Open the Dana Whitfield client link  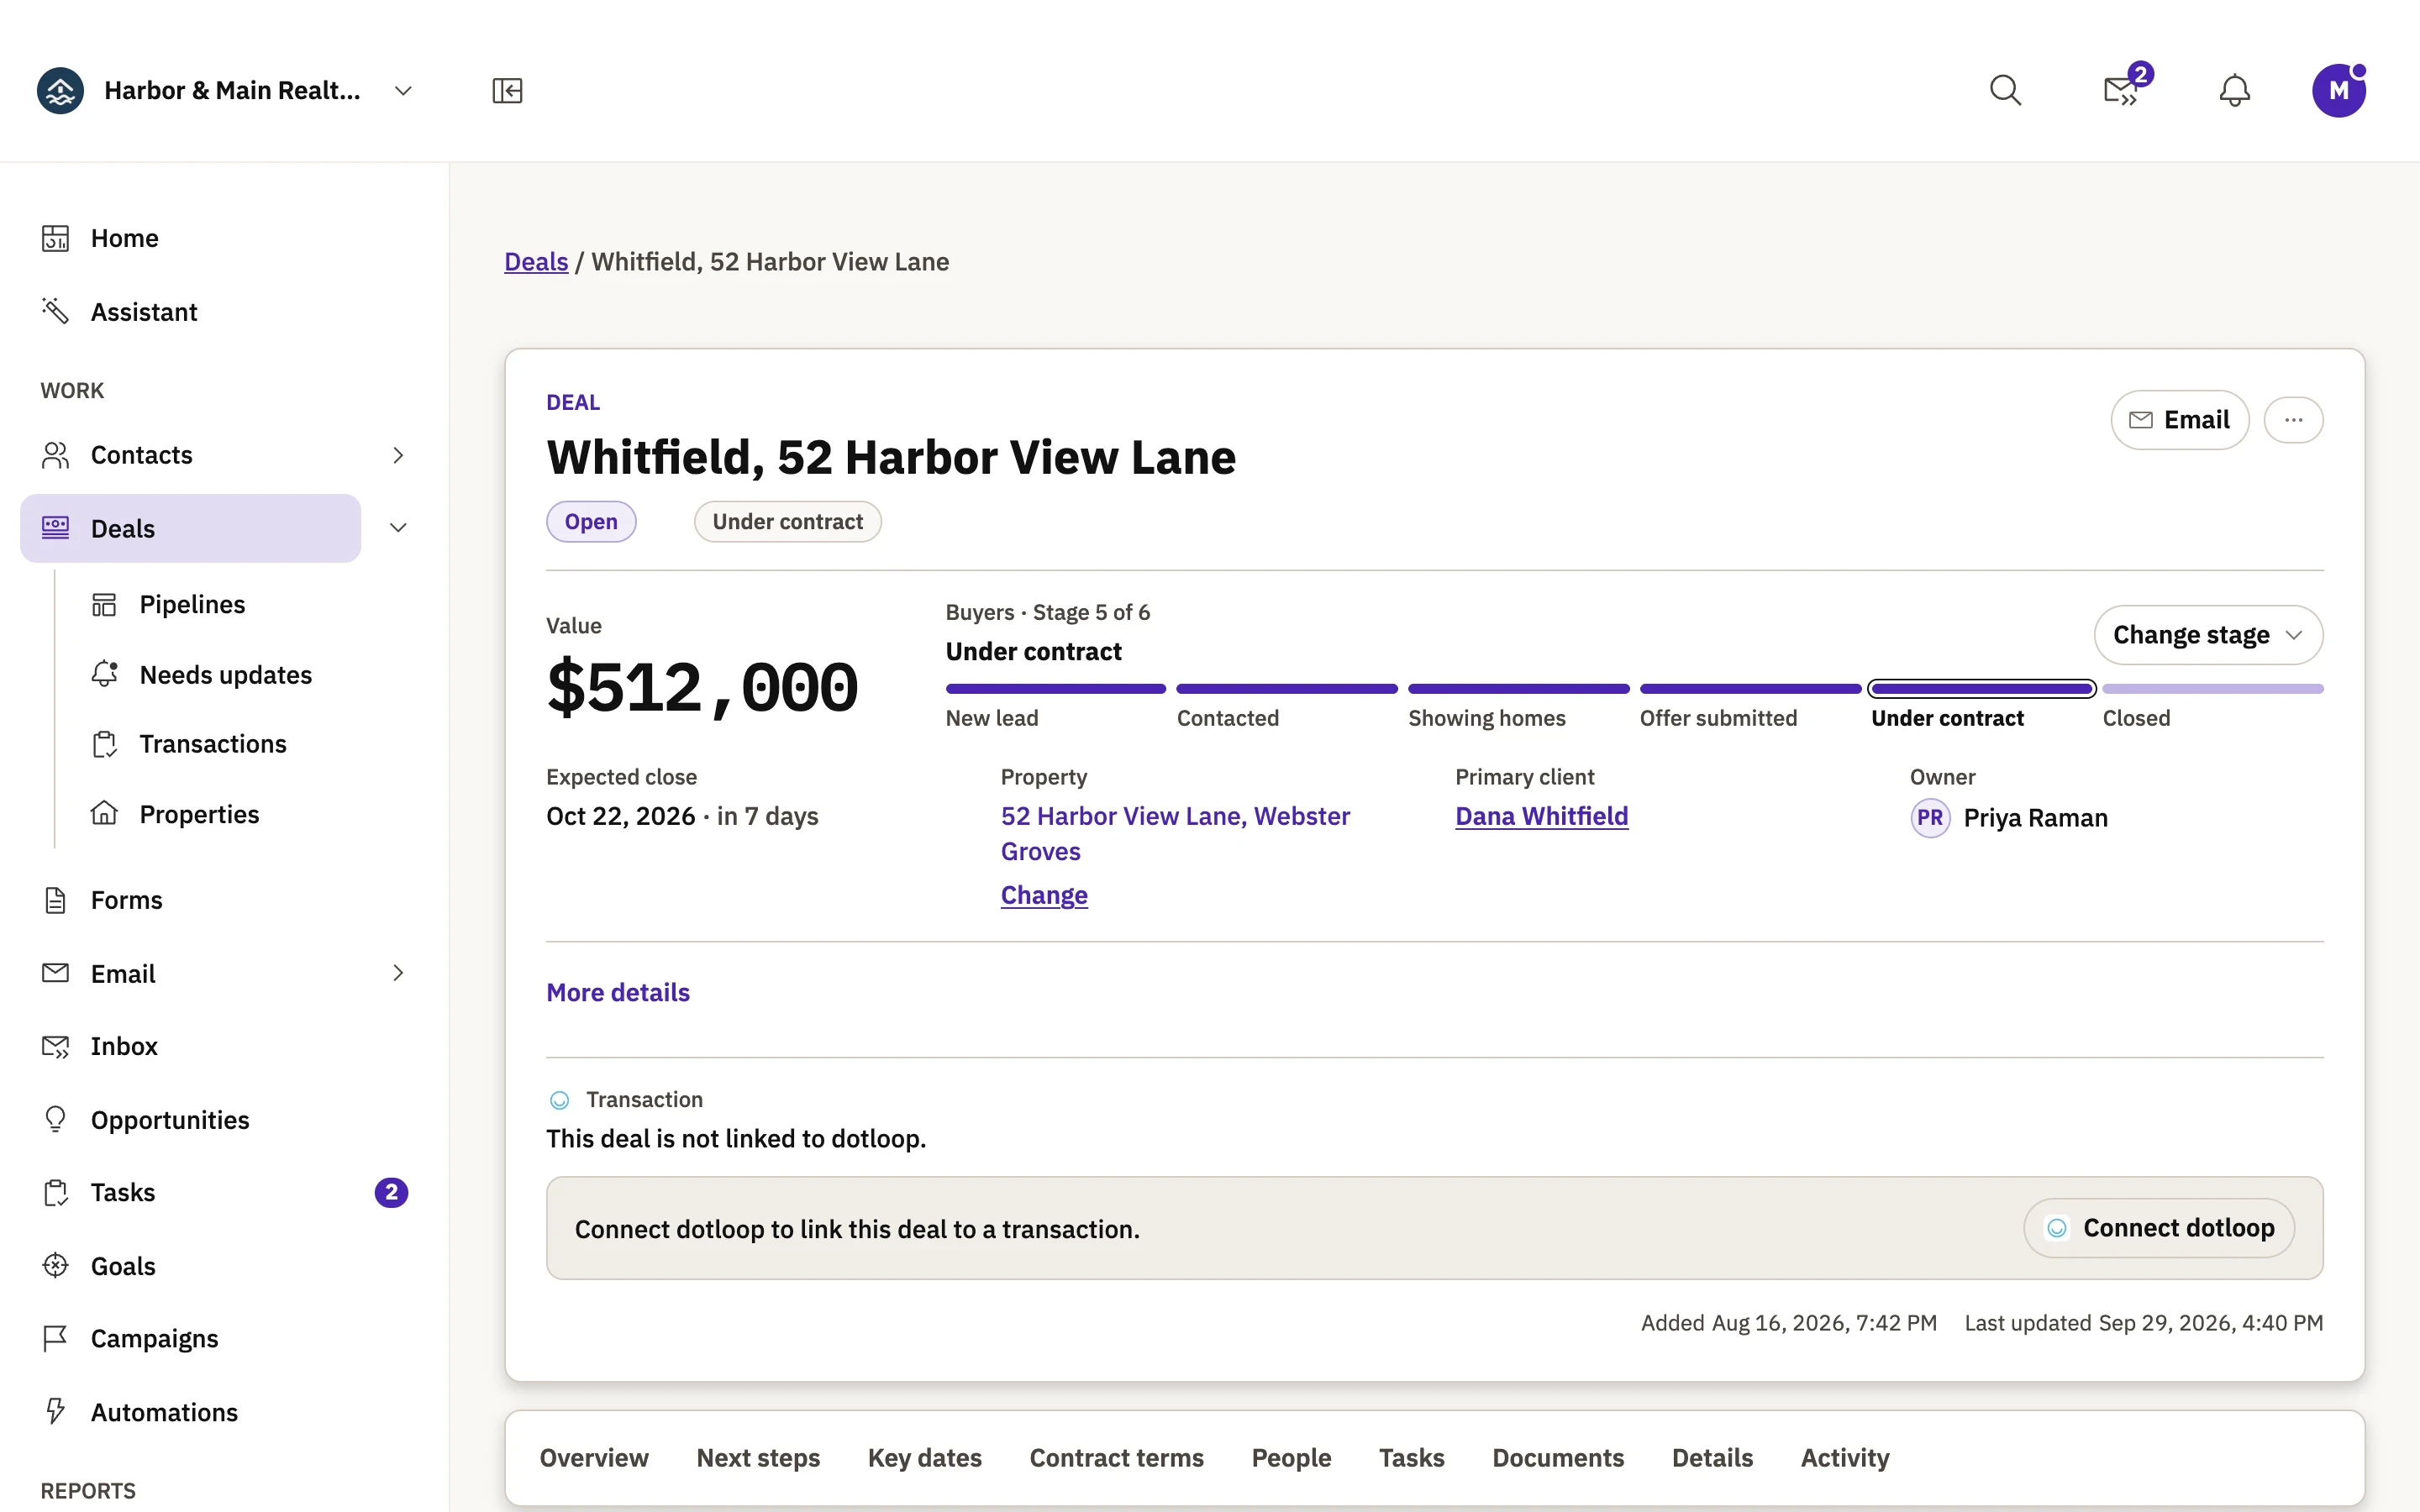pos(1541,816)
